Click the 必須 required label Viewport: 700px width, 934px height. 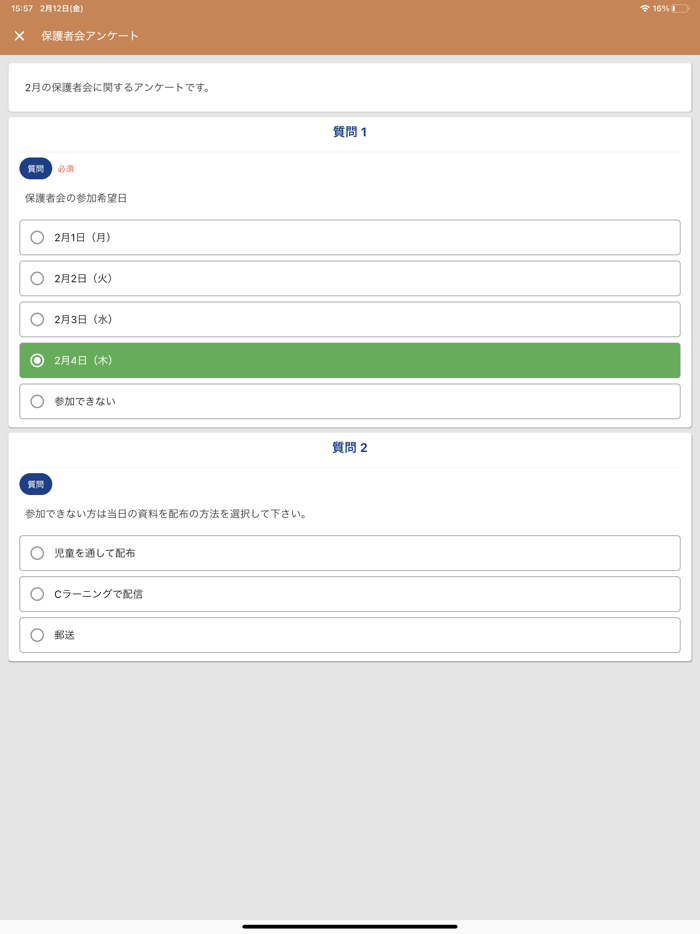point(66,168)
